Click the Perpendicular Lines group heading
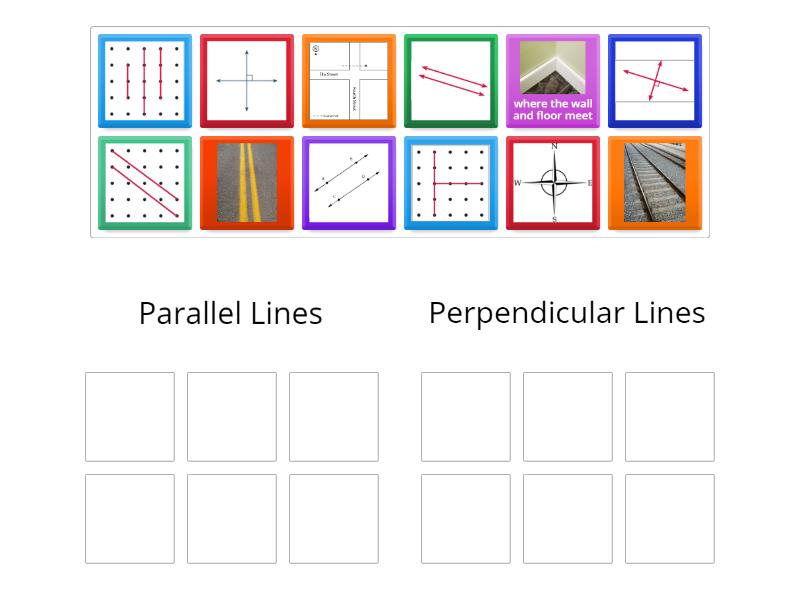This screenshot has width=800, height=600. click(567, 313)
